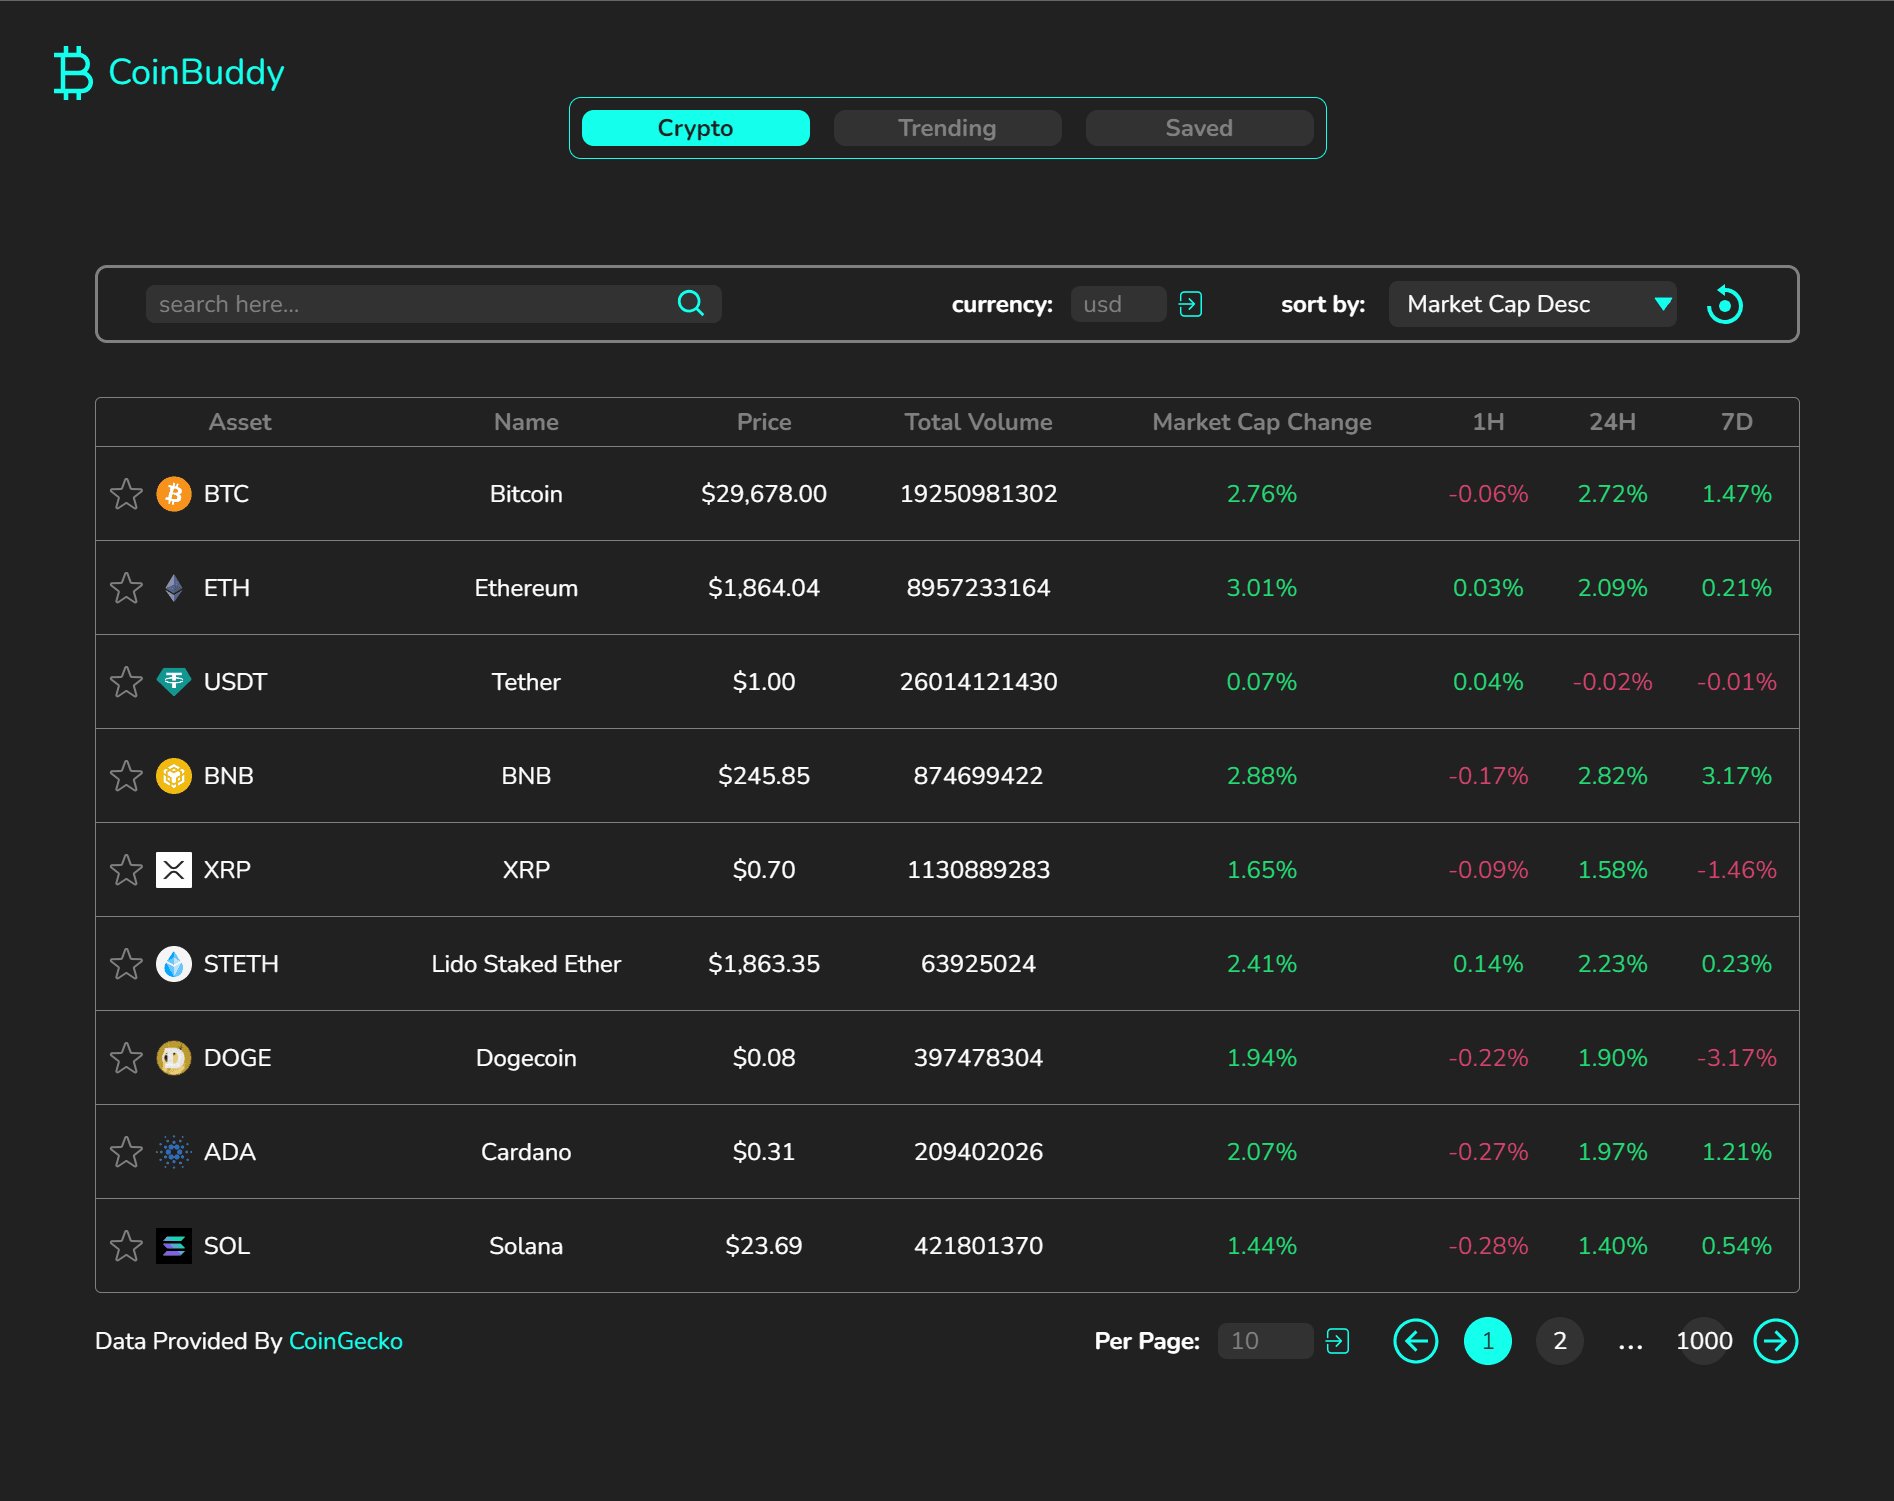
Task: Click the 24H column header
Action: coord(1613,422)
